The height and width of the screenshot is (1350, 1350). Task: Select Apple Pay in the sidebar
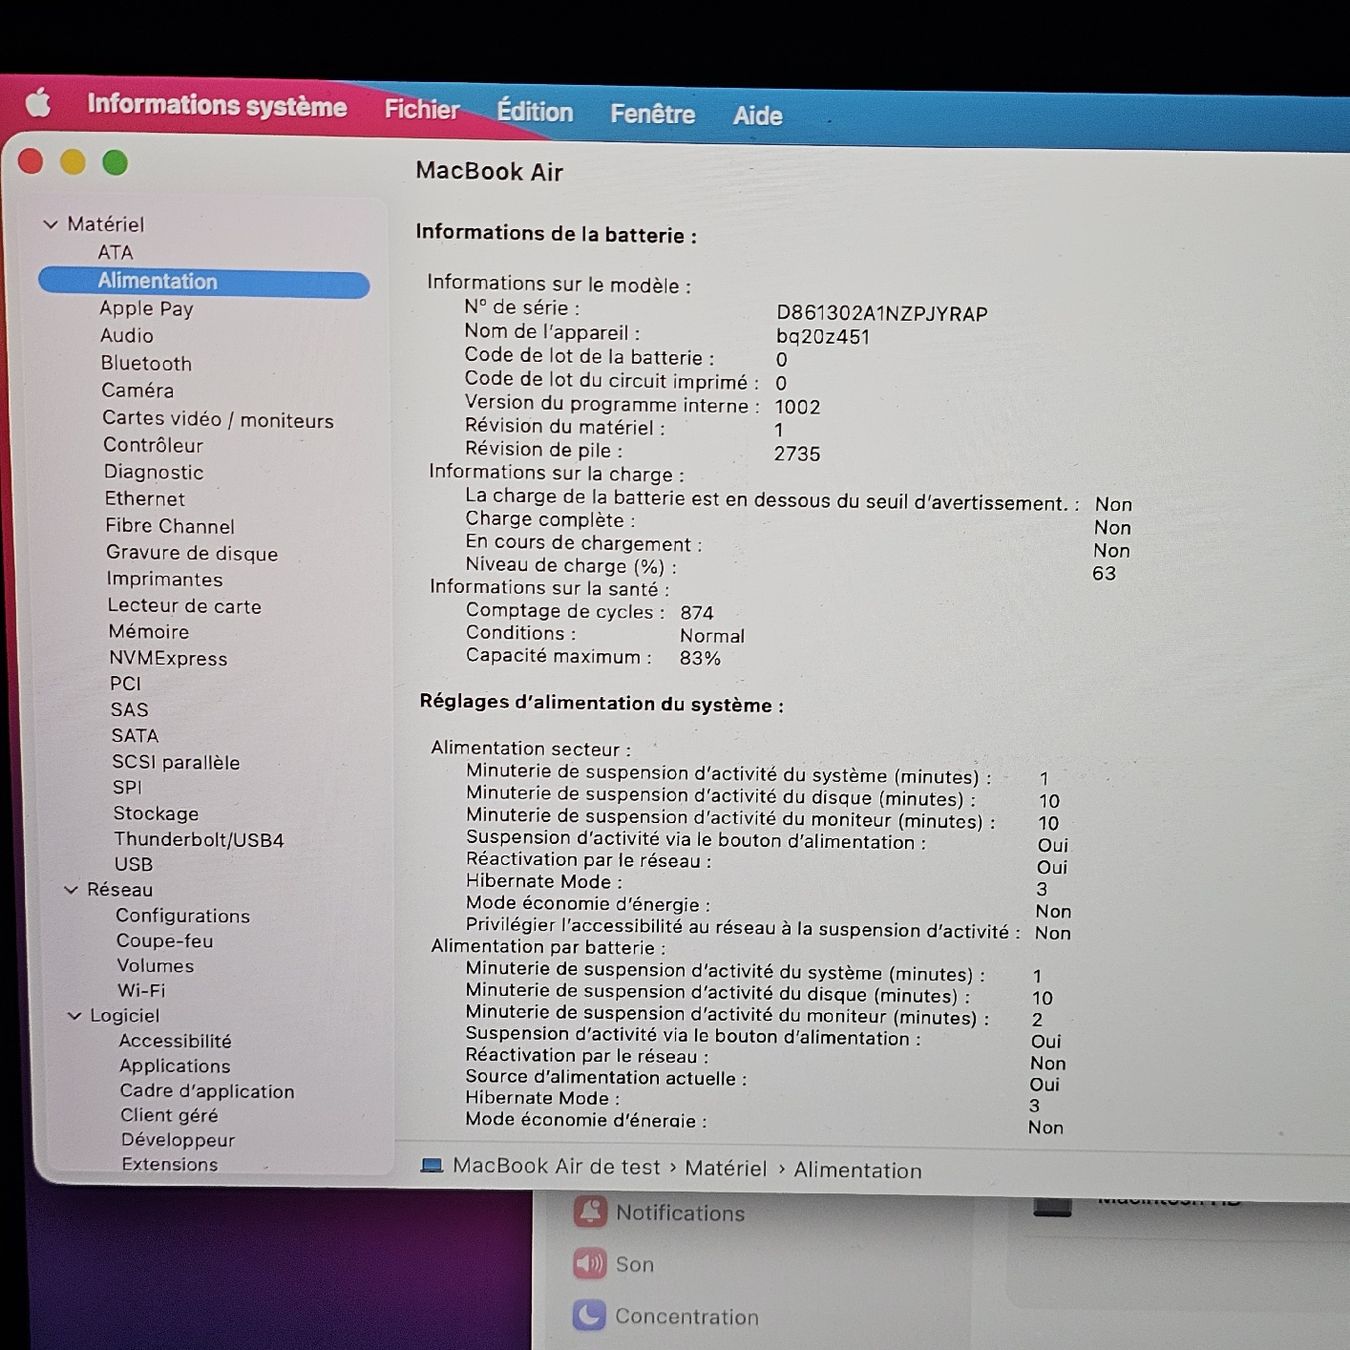[x=146, y=308]
